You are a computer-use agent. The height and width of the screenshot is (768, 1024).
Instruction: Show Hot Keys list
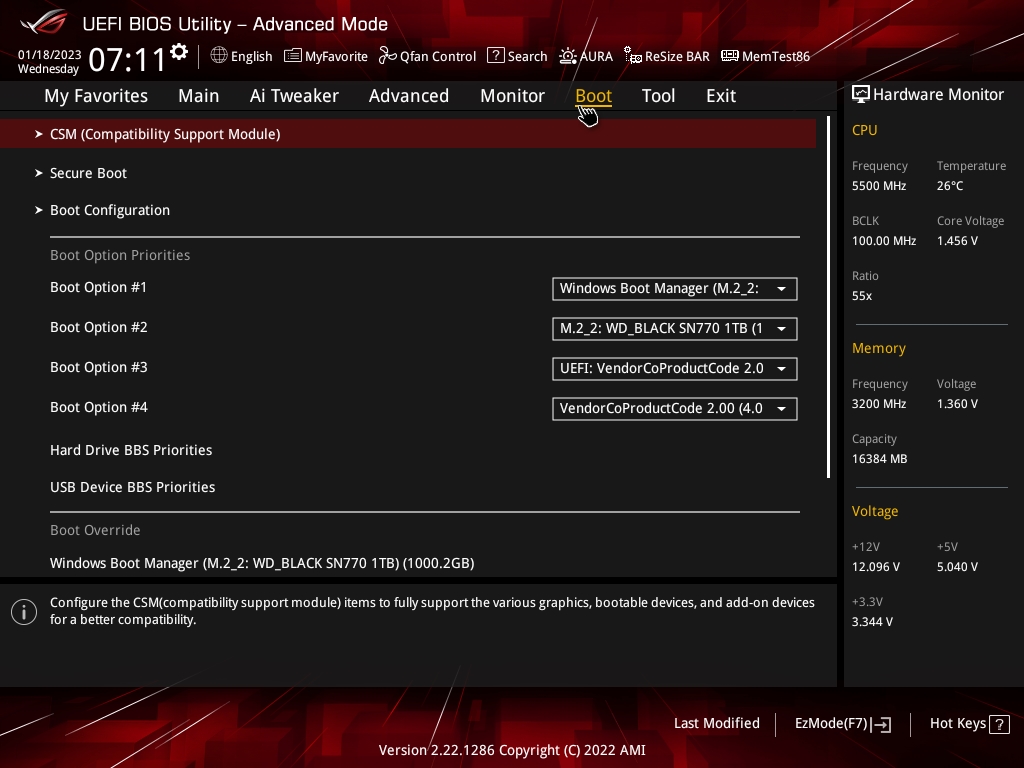click(x=969, y=724)
